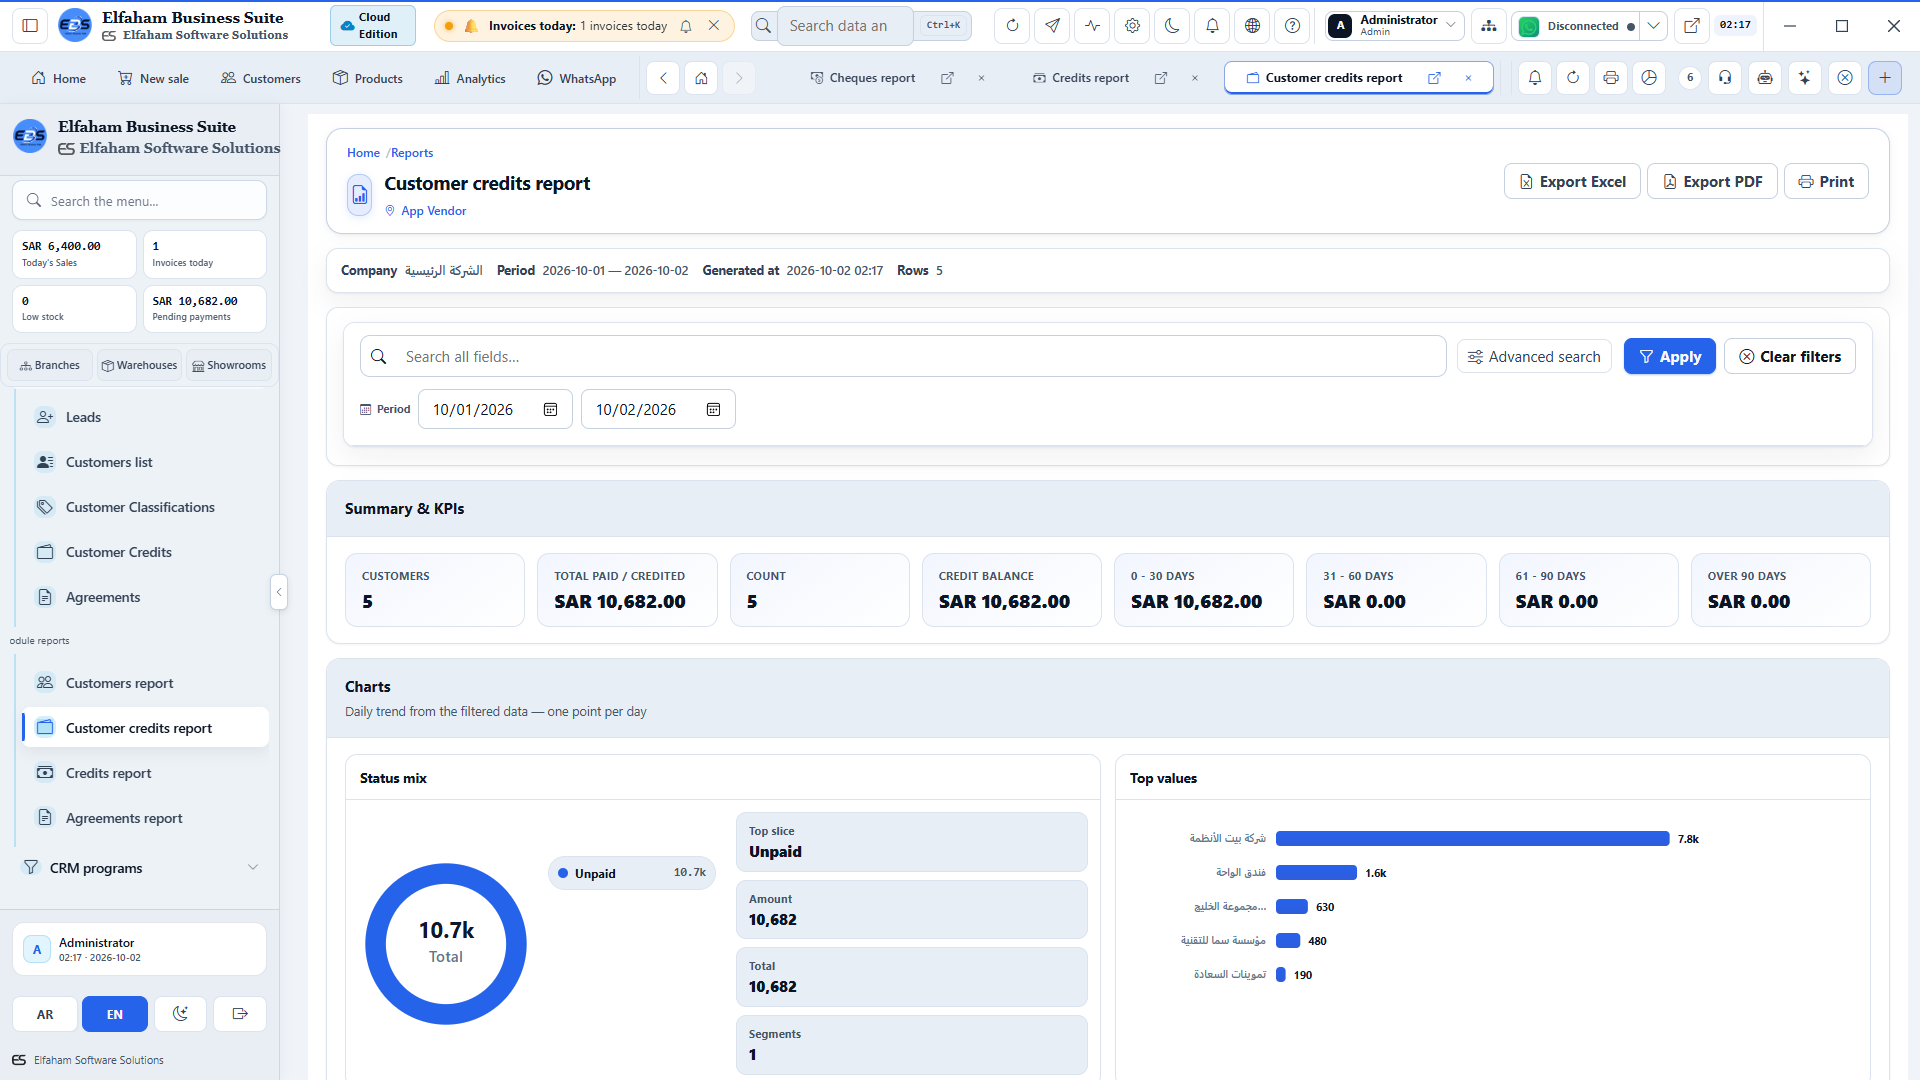
Task: Click the home icon in tab navigation
Action: tap(701, 78)
